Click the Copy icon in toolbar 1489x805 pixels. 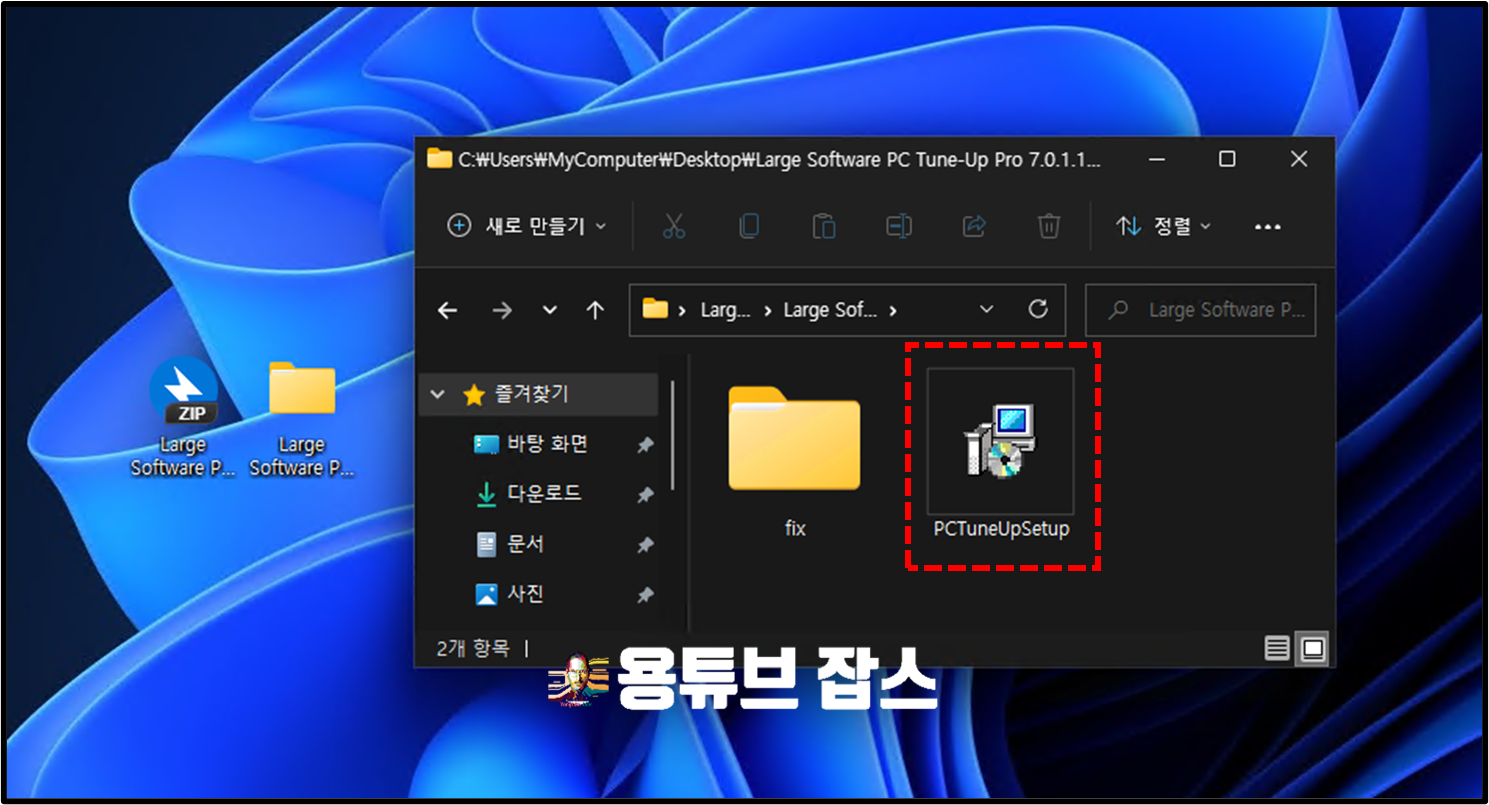coord(749,226)
